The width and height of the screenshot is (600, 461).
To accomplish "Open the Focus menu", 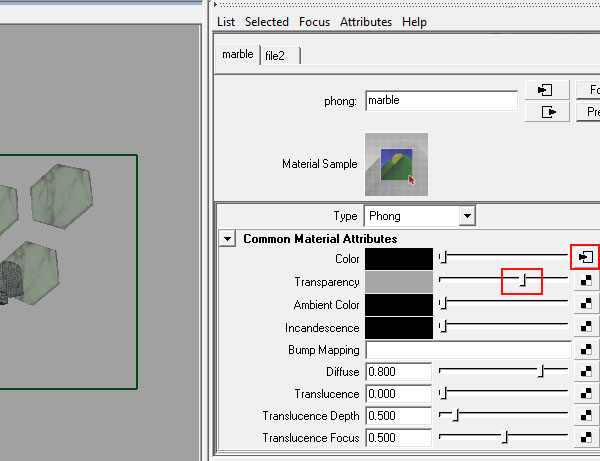I will coord(314,22).
